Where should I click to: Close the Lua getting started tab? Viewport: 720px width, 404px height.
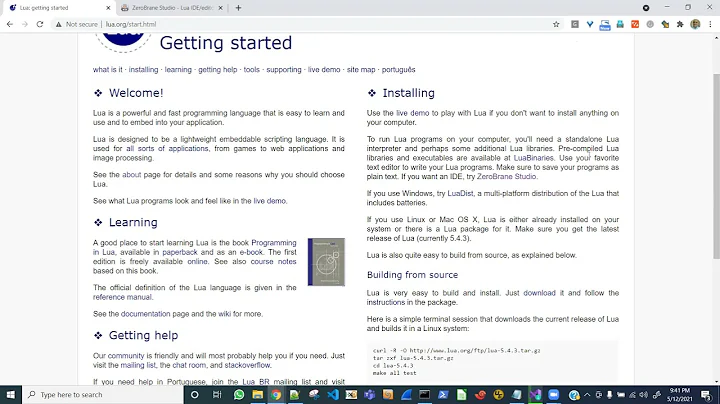pos(108,8)
